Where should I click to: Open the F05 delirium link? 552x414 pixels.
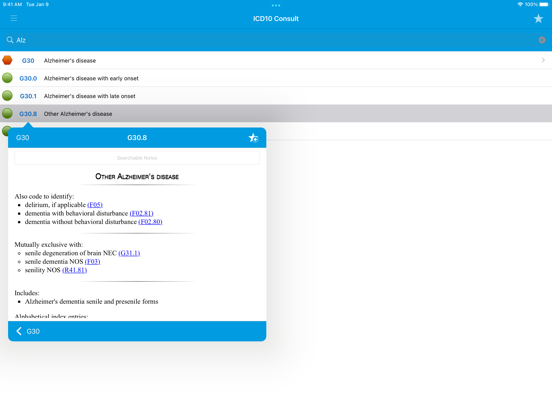[x=95, y=205]
